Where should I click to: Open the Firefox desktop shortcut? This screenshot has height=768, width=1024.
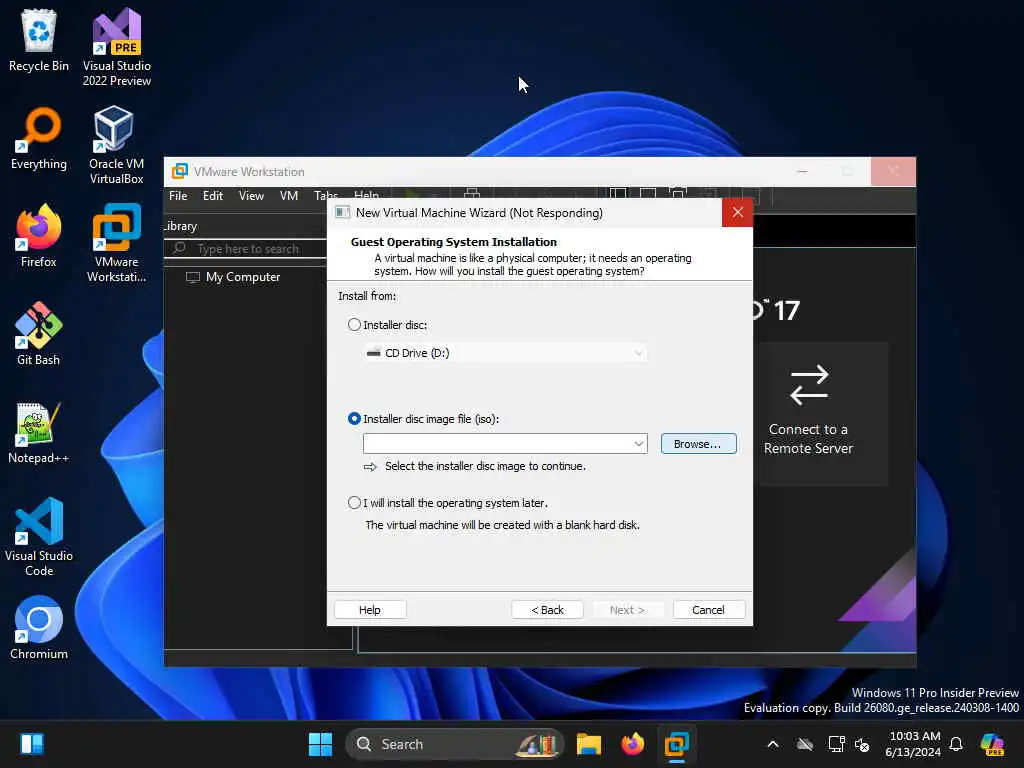click(39, 236)
